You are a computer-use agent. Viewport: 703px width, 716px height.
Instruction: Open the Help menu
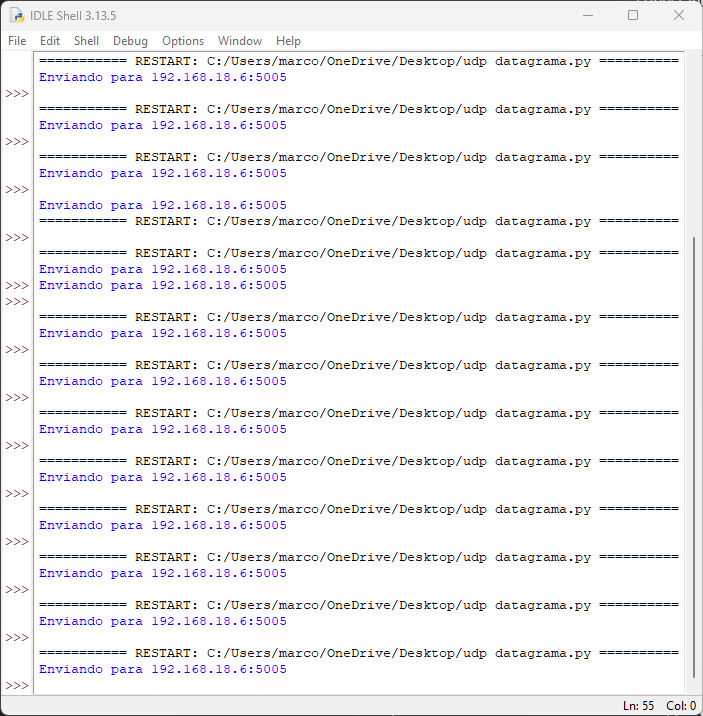pyautogui.click(x=288, y=41)
